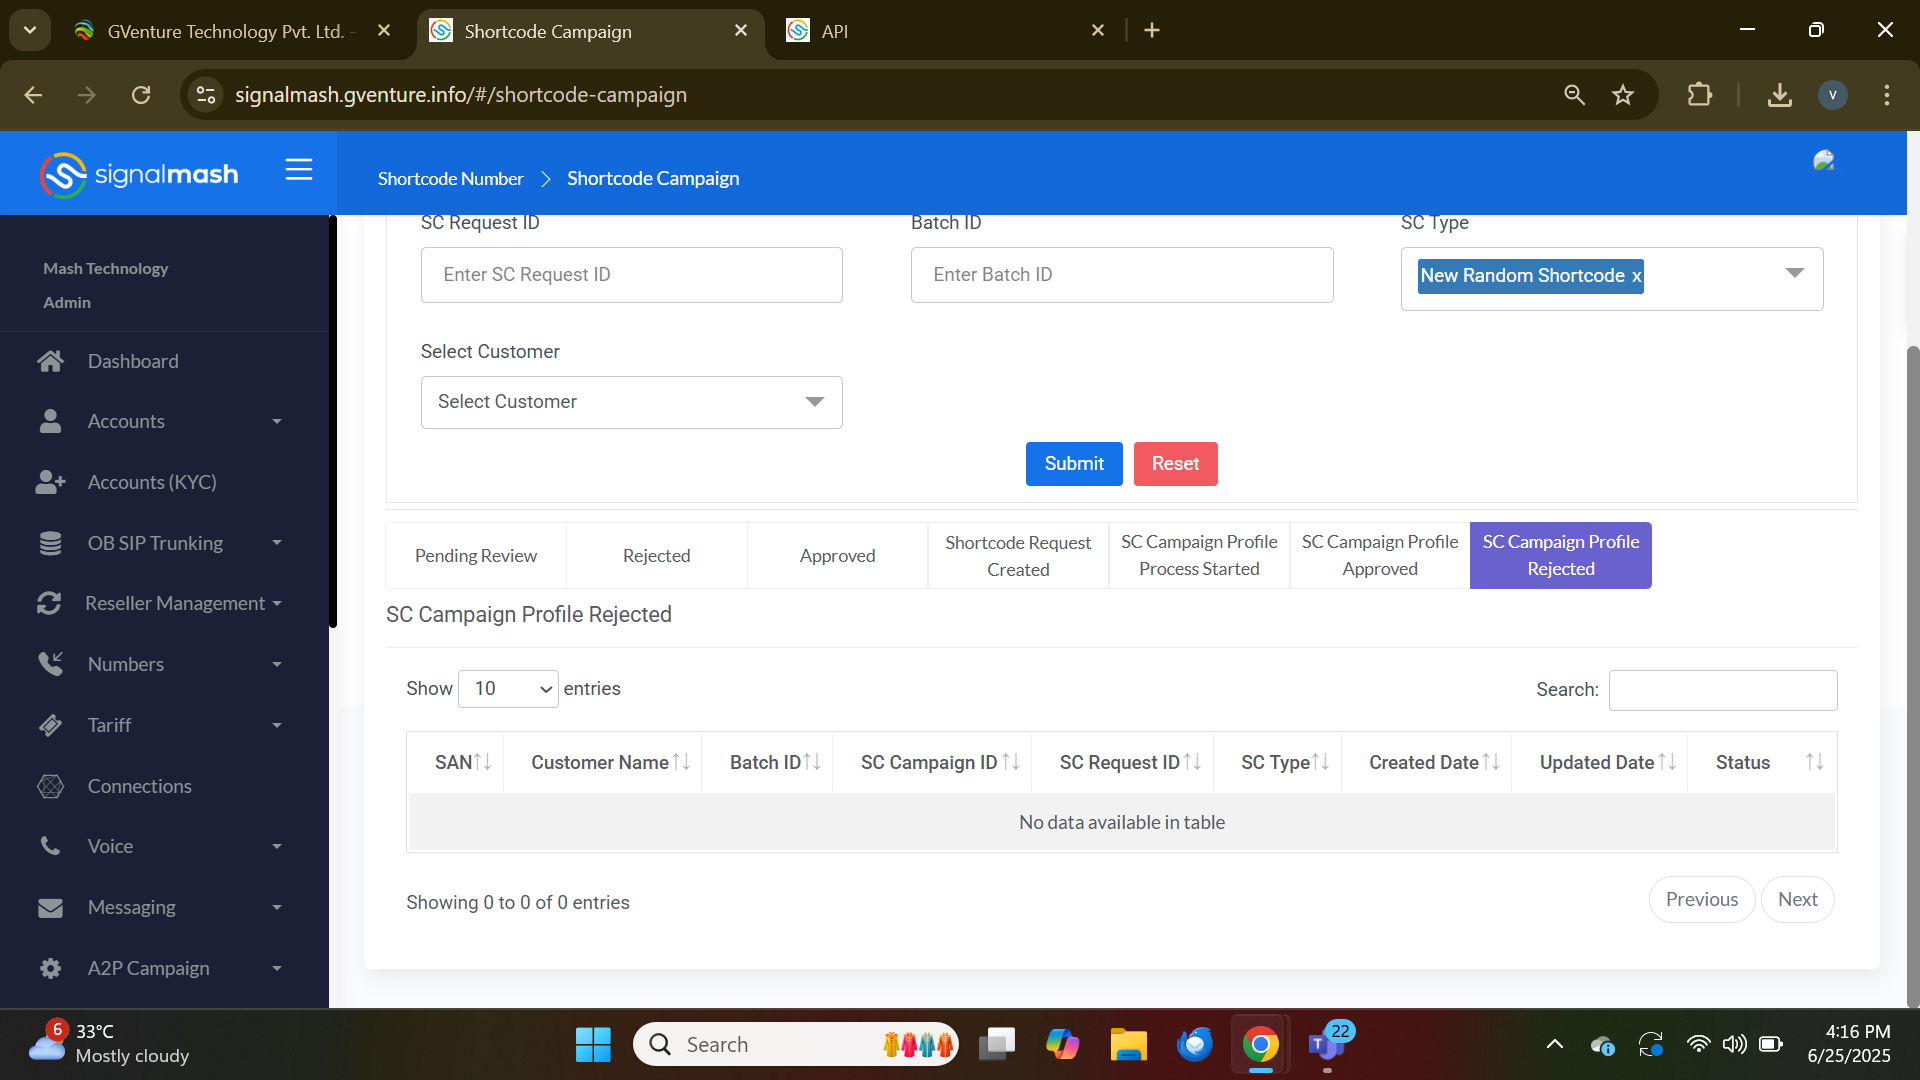The image size is (1920, 1080).
Task: Expand the Reseller Management submenu arrow
Action: 277,604
